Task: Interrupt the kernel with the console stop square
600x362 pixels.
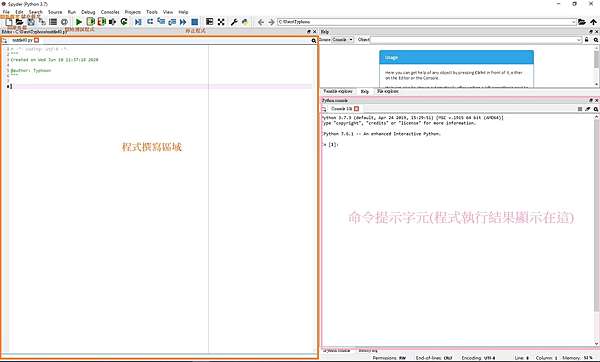Action: pyautogui.click(x=580, y=109)
